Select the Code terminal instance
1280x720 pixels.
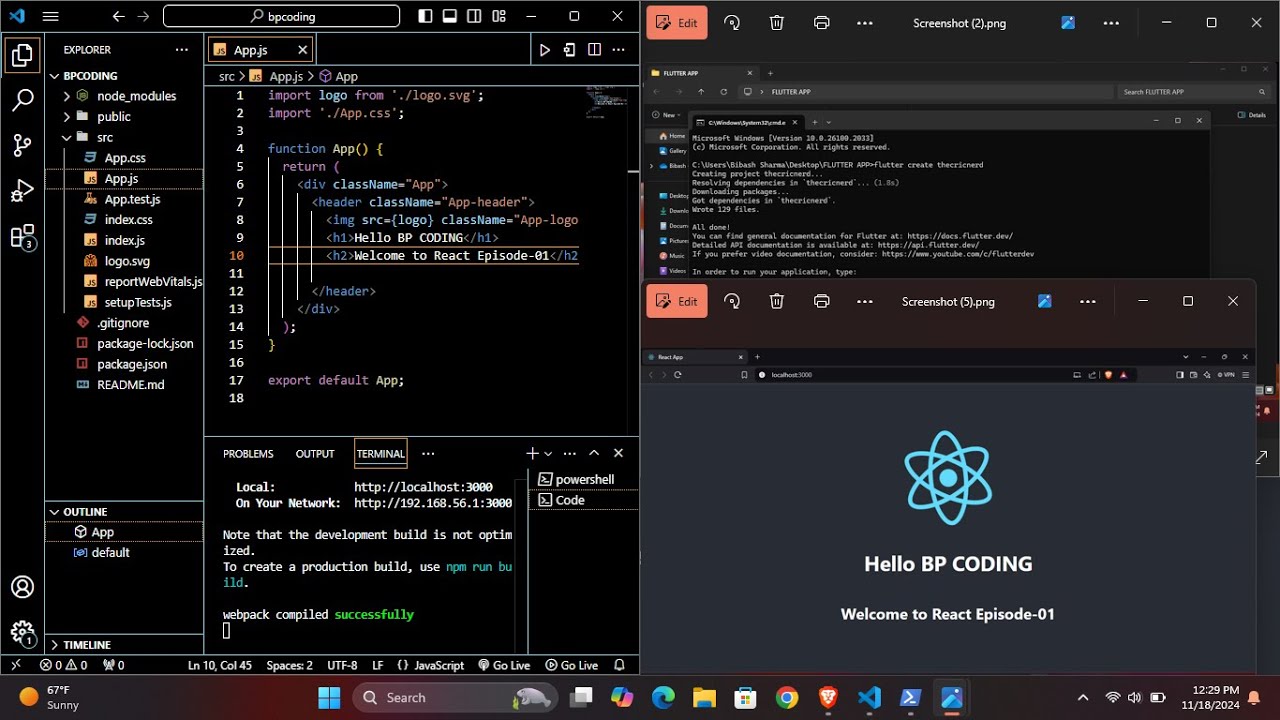pos(584,500)
